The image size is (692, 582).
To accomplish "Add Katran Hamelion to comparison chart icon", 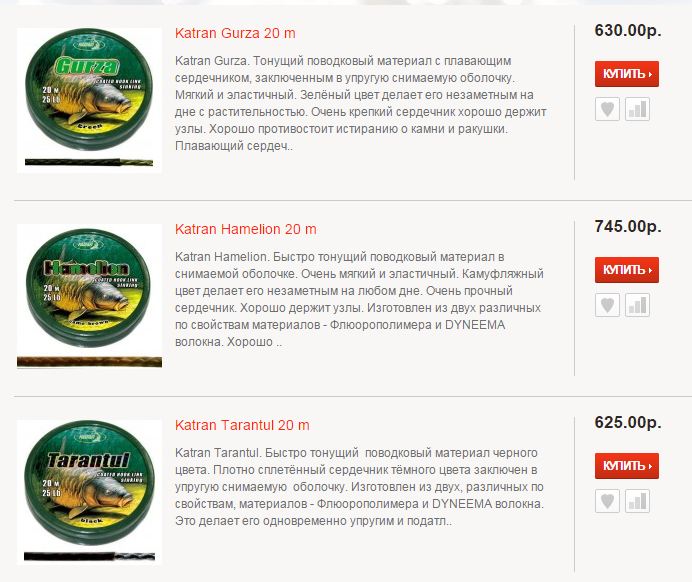I will pos(637,305).
